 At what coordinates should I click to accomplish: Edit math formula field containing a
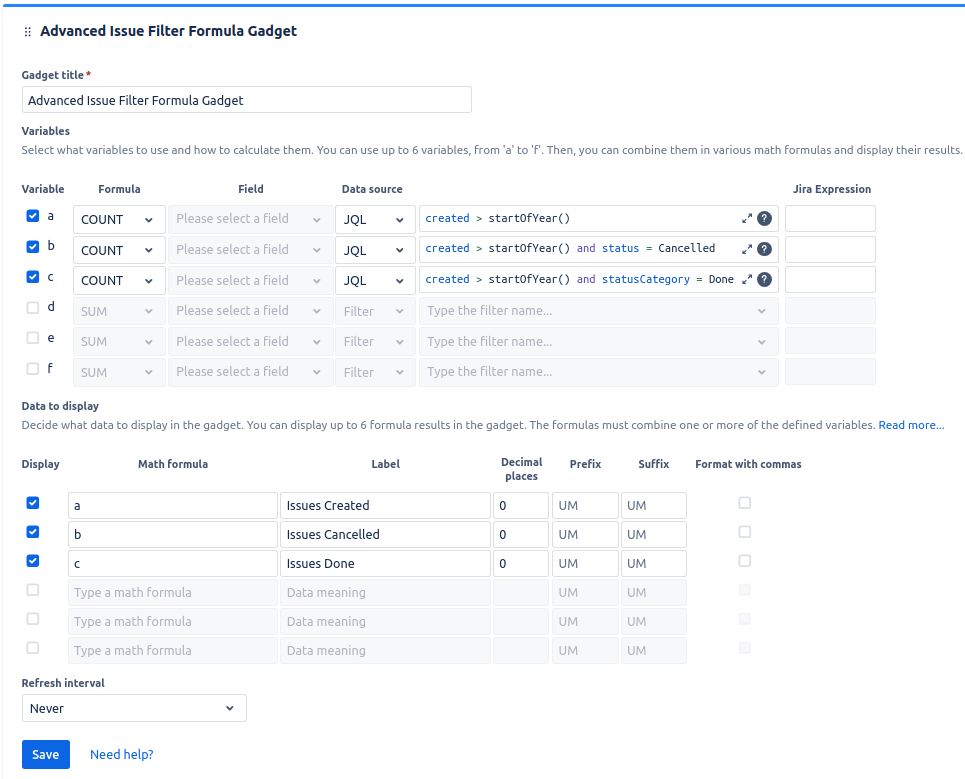coord(173,506)
